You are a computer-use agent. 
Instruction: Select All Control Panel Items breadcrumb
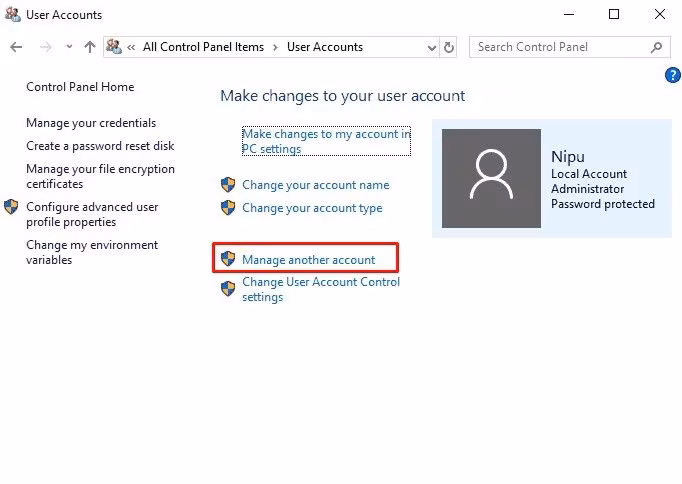[203, 47]
